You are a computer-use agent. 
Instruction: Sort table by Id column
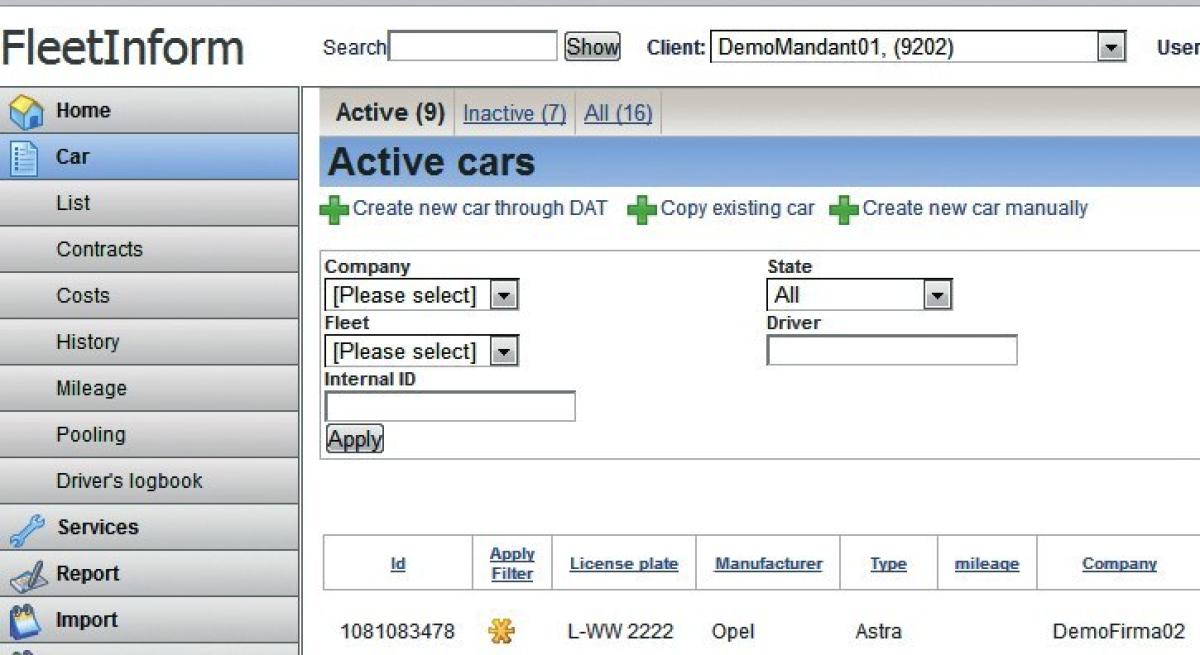click(x=398, y=564)
